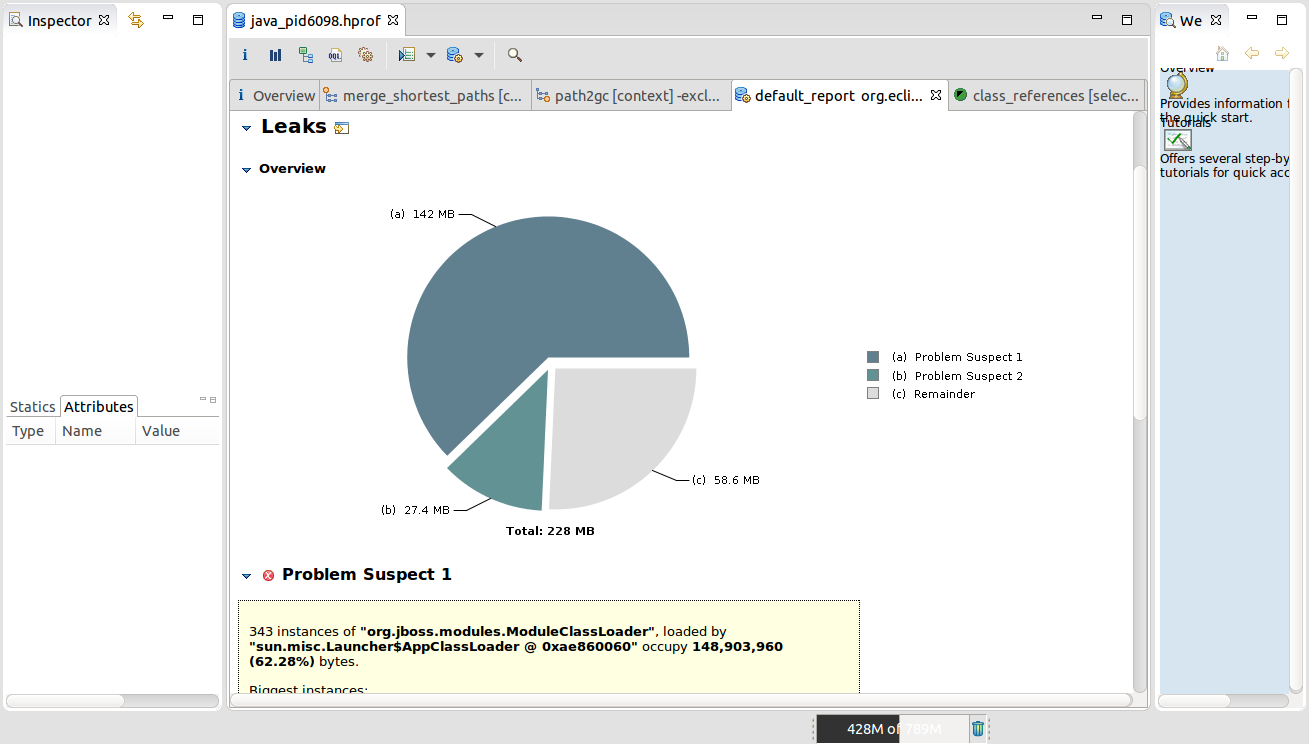Minimize the heap dump editor area
Image resolution: width=1309 pixels, height=744 pixels.
pos(1097,19)
